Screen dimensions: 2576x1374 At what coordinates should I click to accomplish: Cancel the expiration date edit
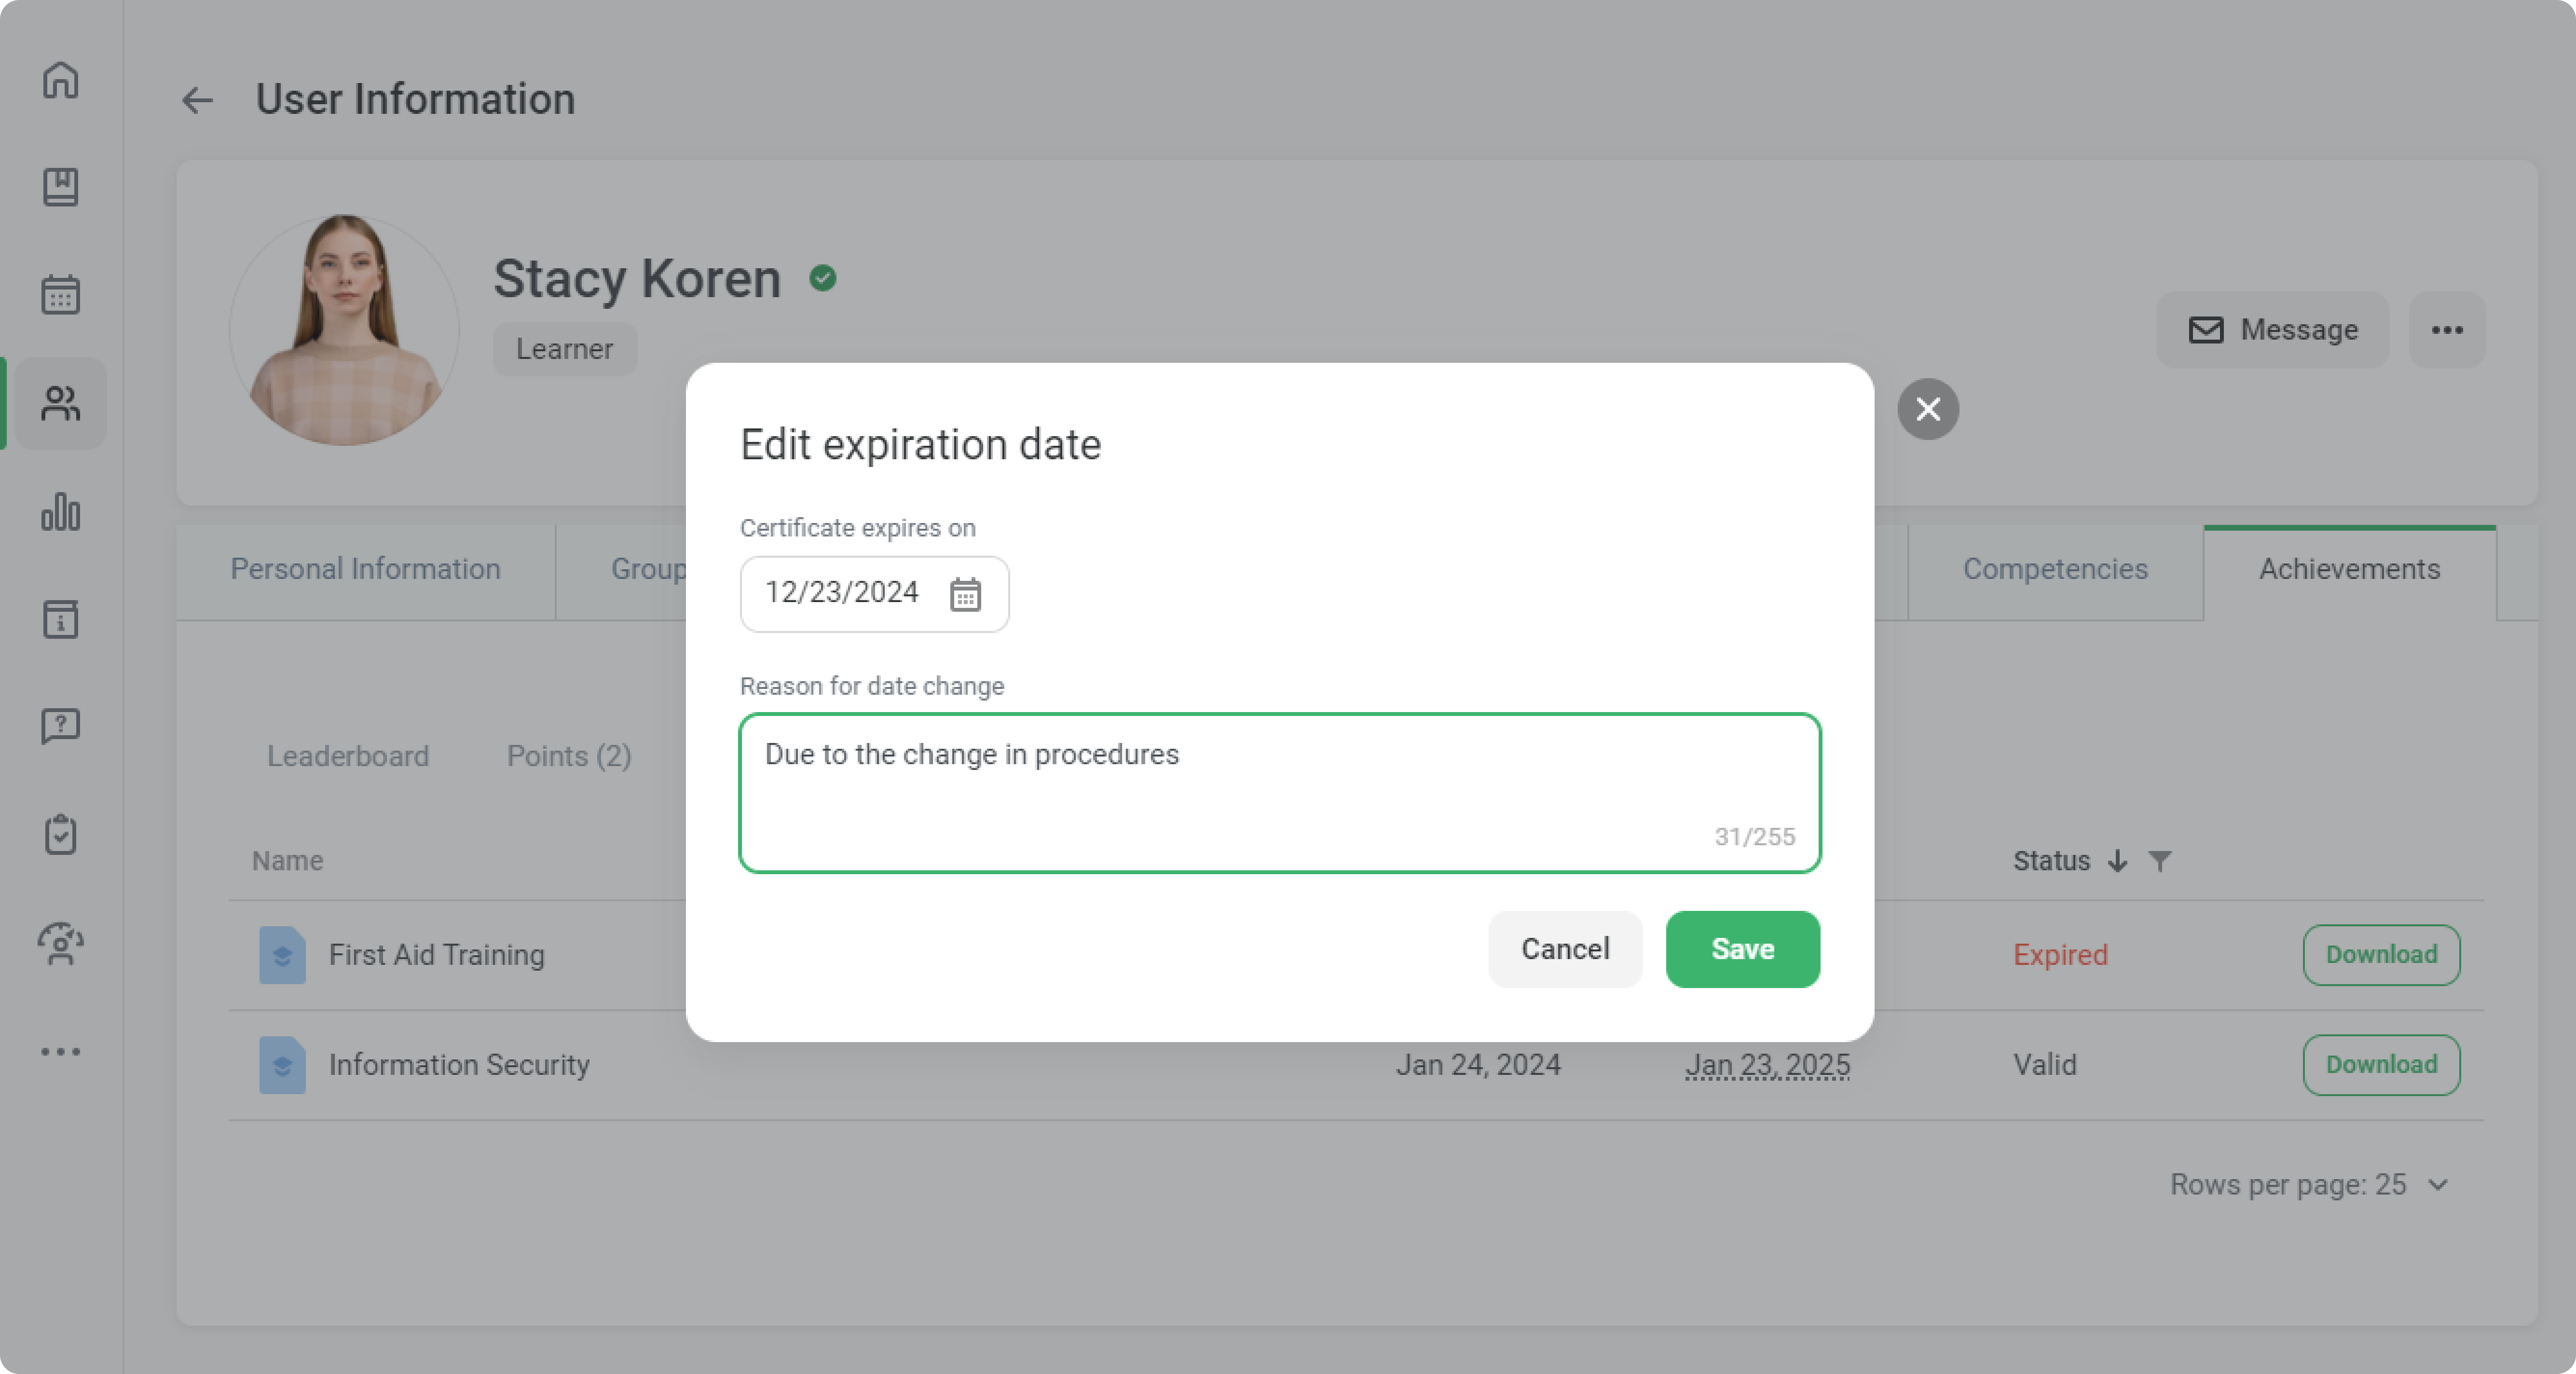(x=1565, y=949)
